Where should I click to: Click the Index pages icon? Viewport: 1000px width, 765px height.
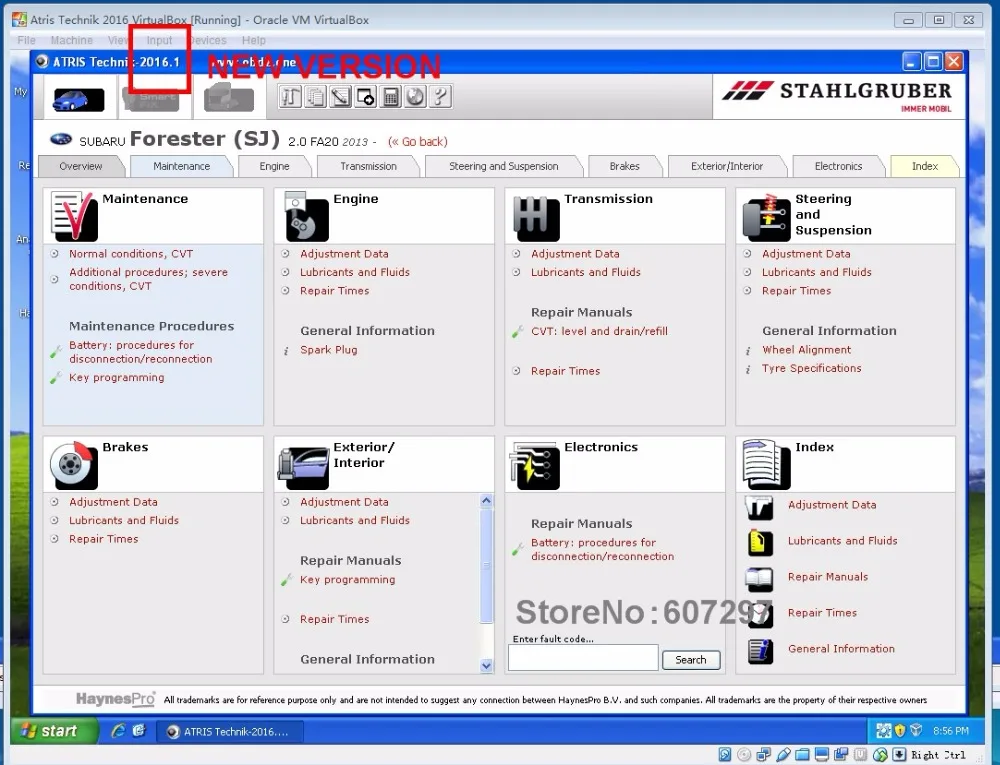point(767,465)
